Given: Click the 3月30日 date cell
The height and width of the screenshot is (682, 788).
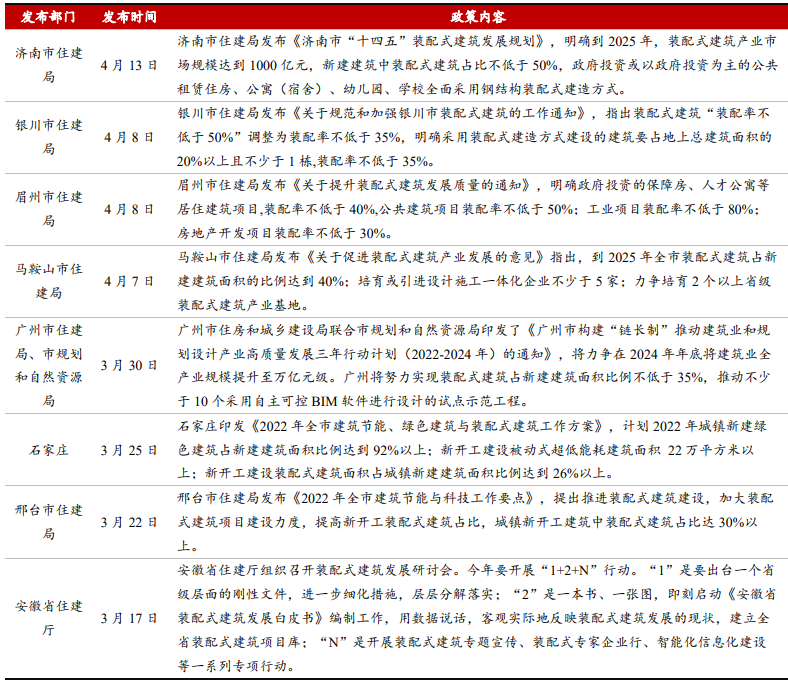Looking at the screenshot, I should pyautogui.click(x=129, y=365).
